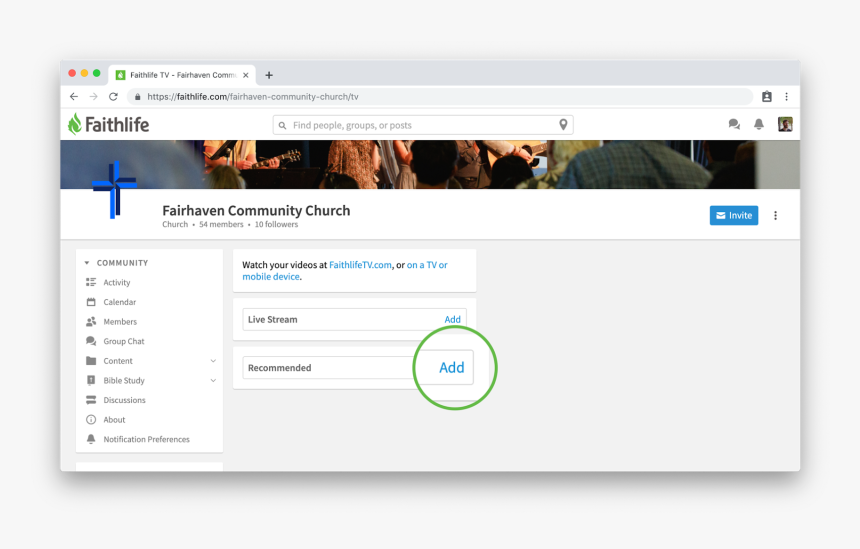The height and width of the screenshot is (549, 860).
Task: Click Fairhaven Community Church title
Action: [x=256, y=211]
